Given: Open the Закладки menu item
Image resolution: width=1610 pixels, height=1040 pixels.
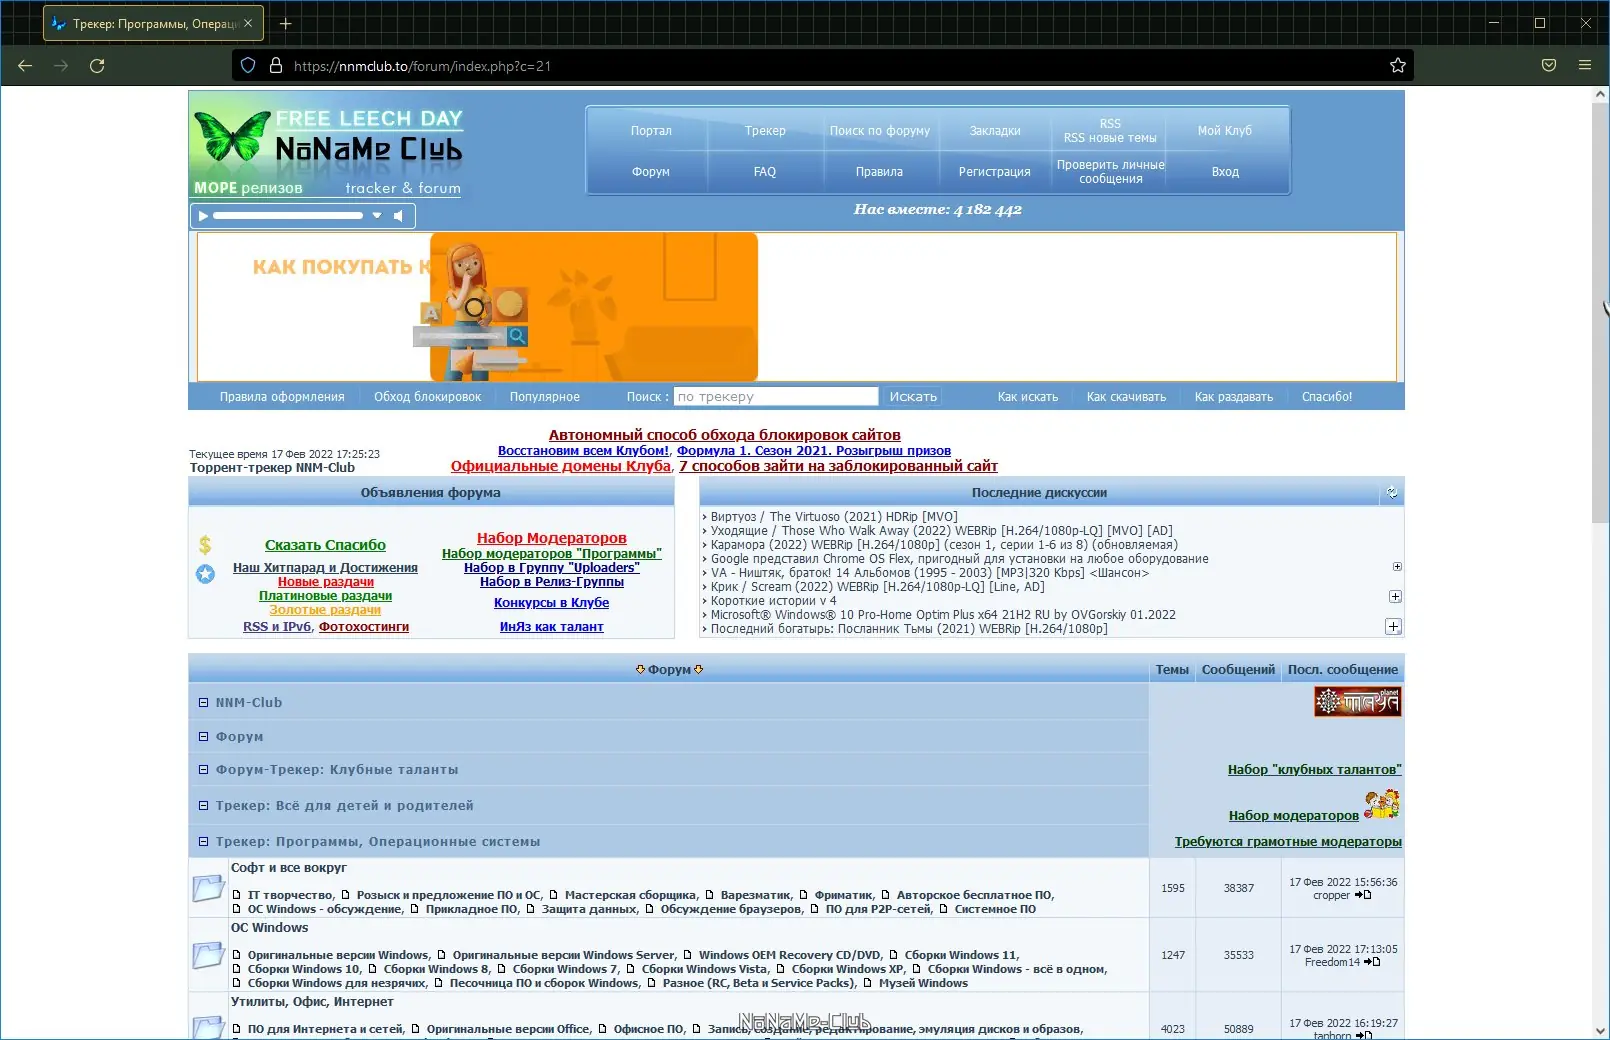Looking at the screenshot, I should (995, 131).
